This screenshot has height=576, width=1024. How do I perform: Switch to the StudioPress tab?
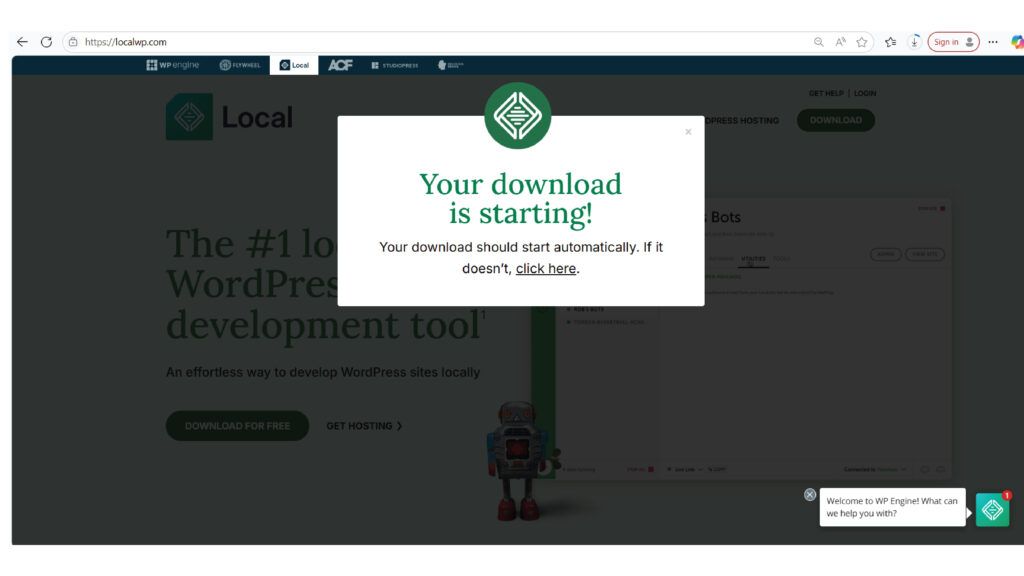[394, 65]
